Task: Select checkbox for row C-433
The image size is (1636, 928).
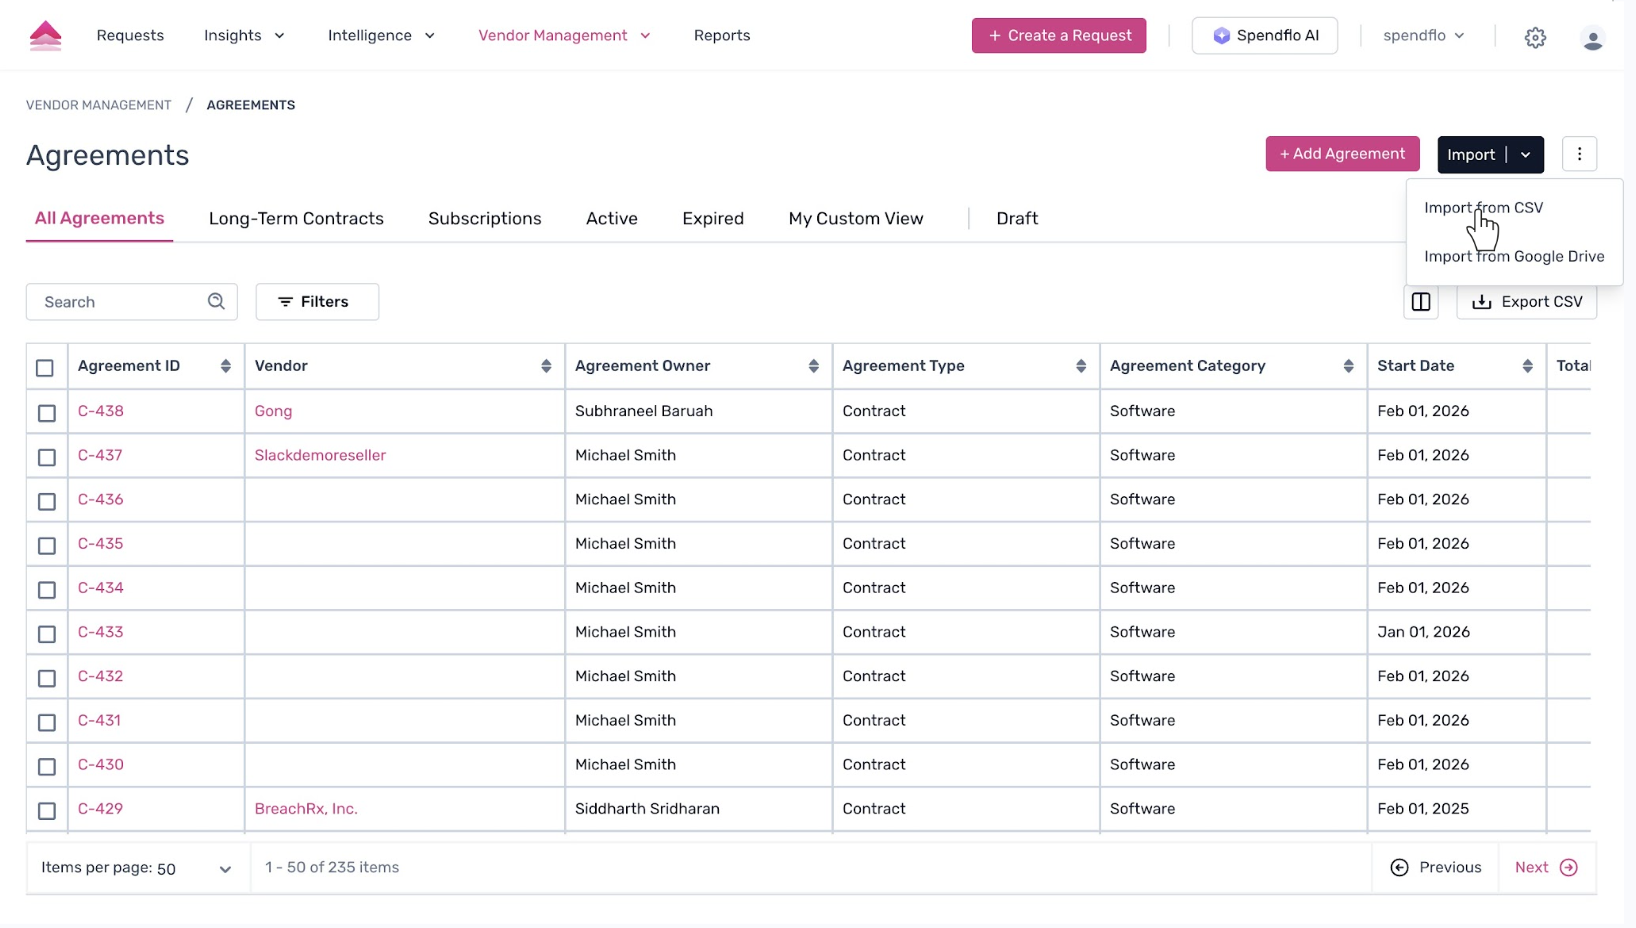Action: [x=47, y=633]
